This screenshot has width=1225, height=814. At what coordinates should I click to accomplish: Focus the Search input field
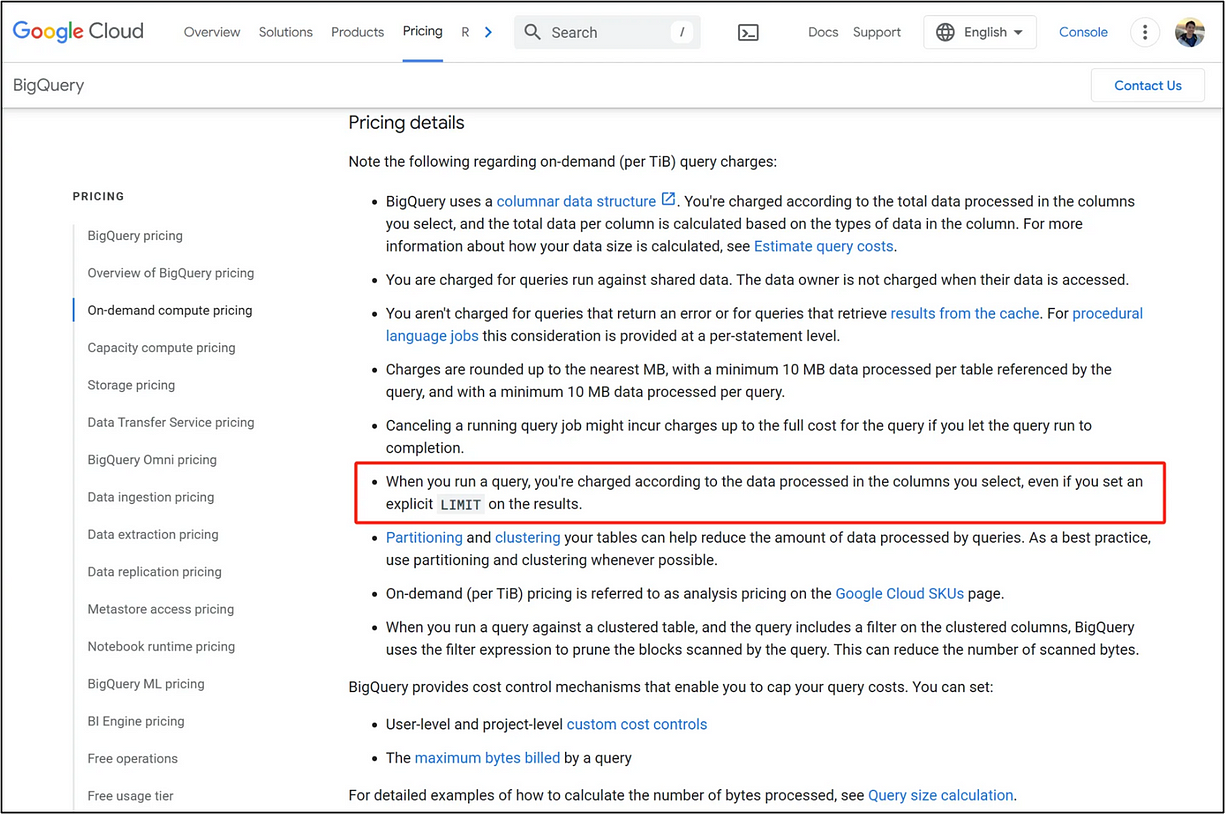[x=607, y=32]
